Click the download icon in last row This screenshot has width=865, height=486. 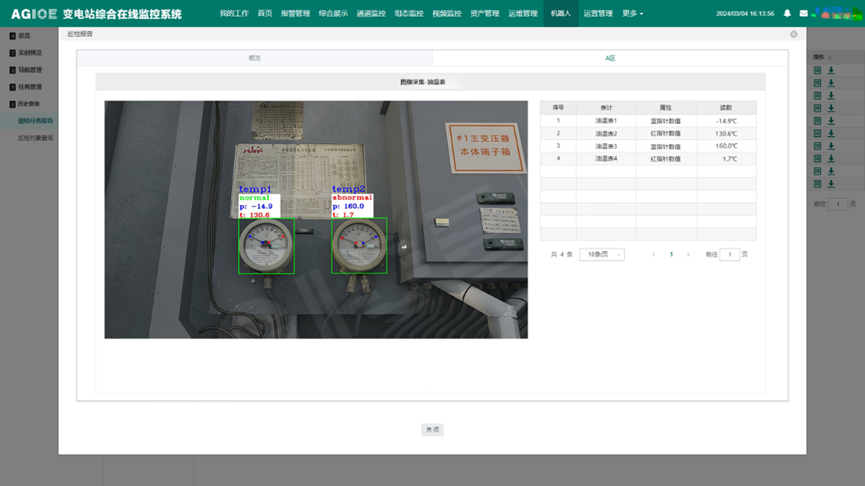(x=831, y=184)
